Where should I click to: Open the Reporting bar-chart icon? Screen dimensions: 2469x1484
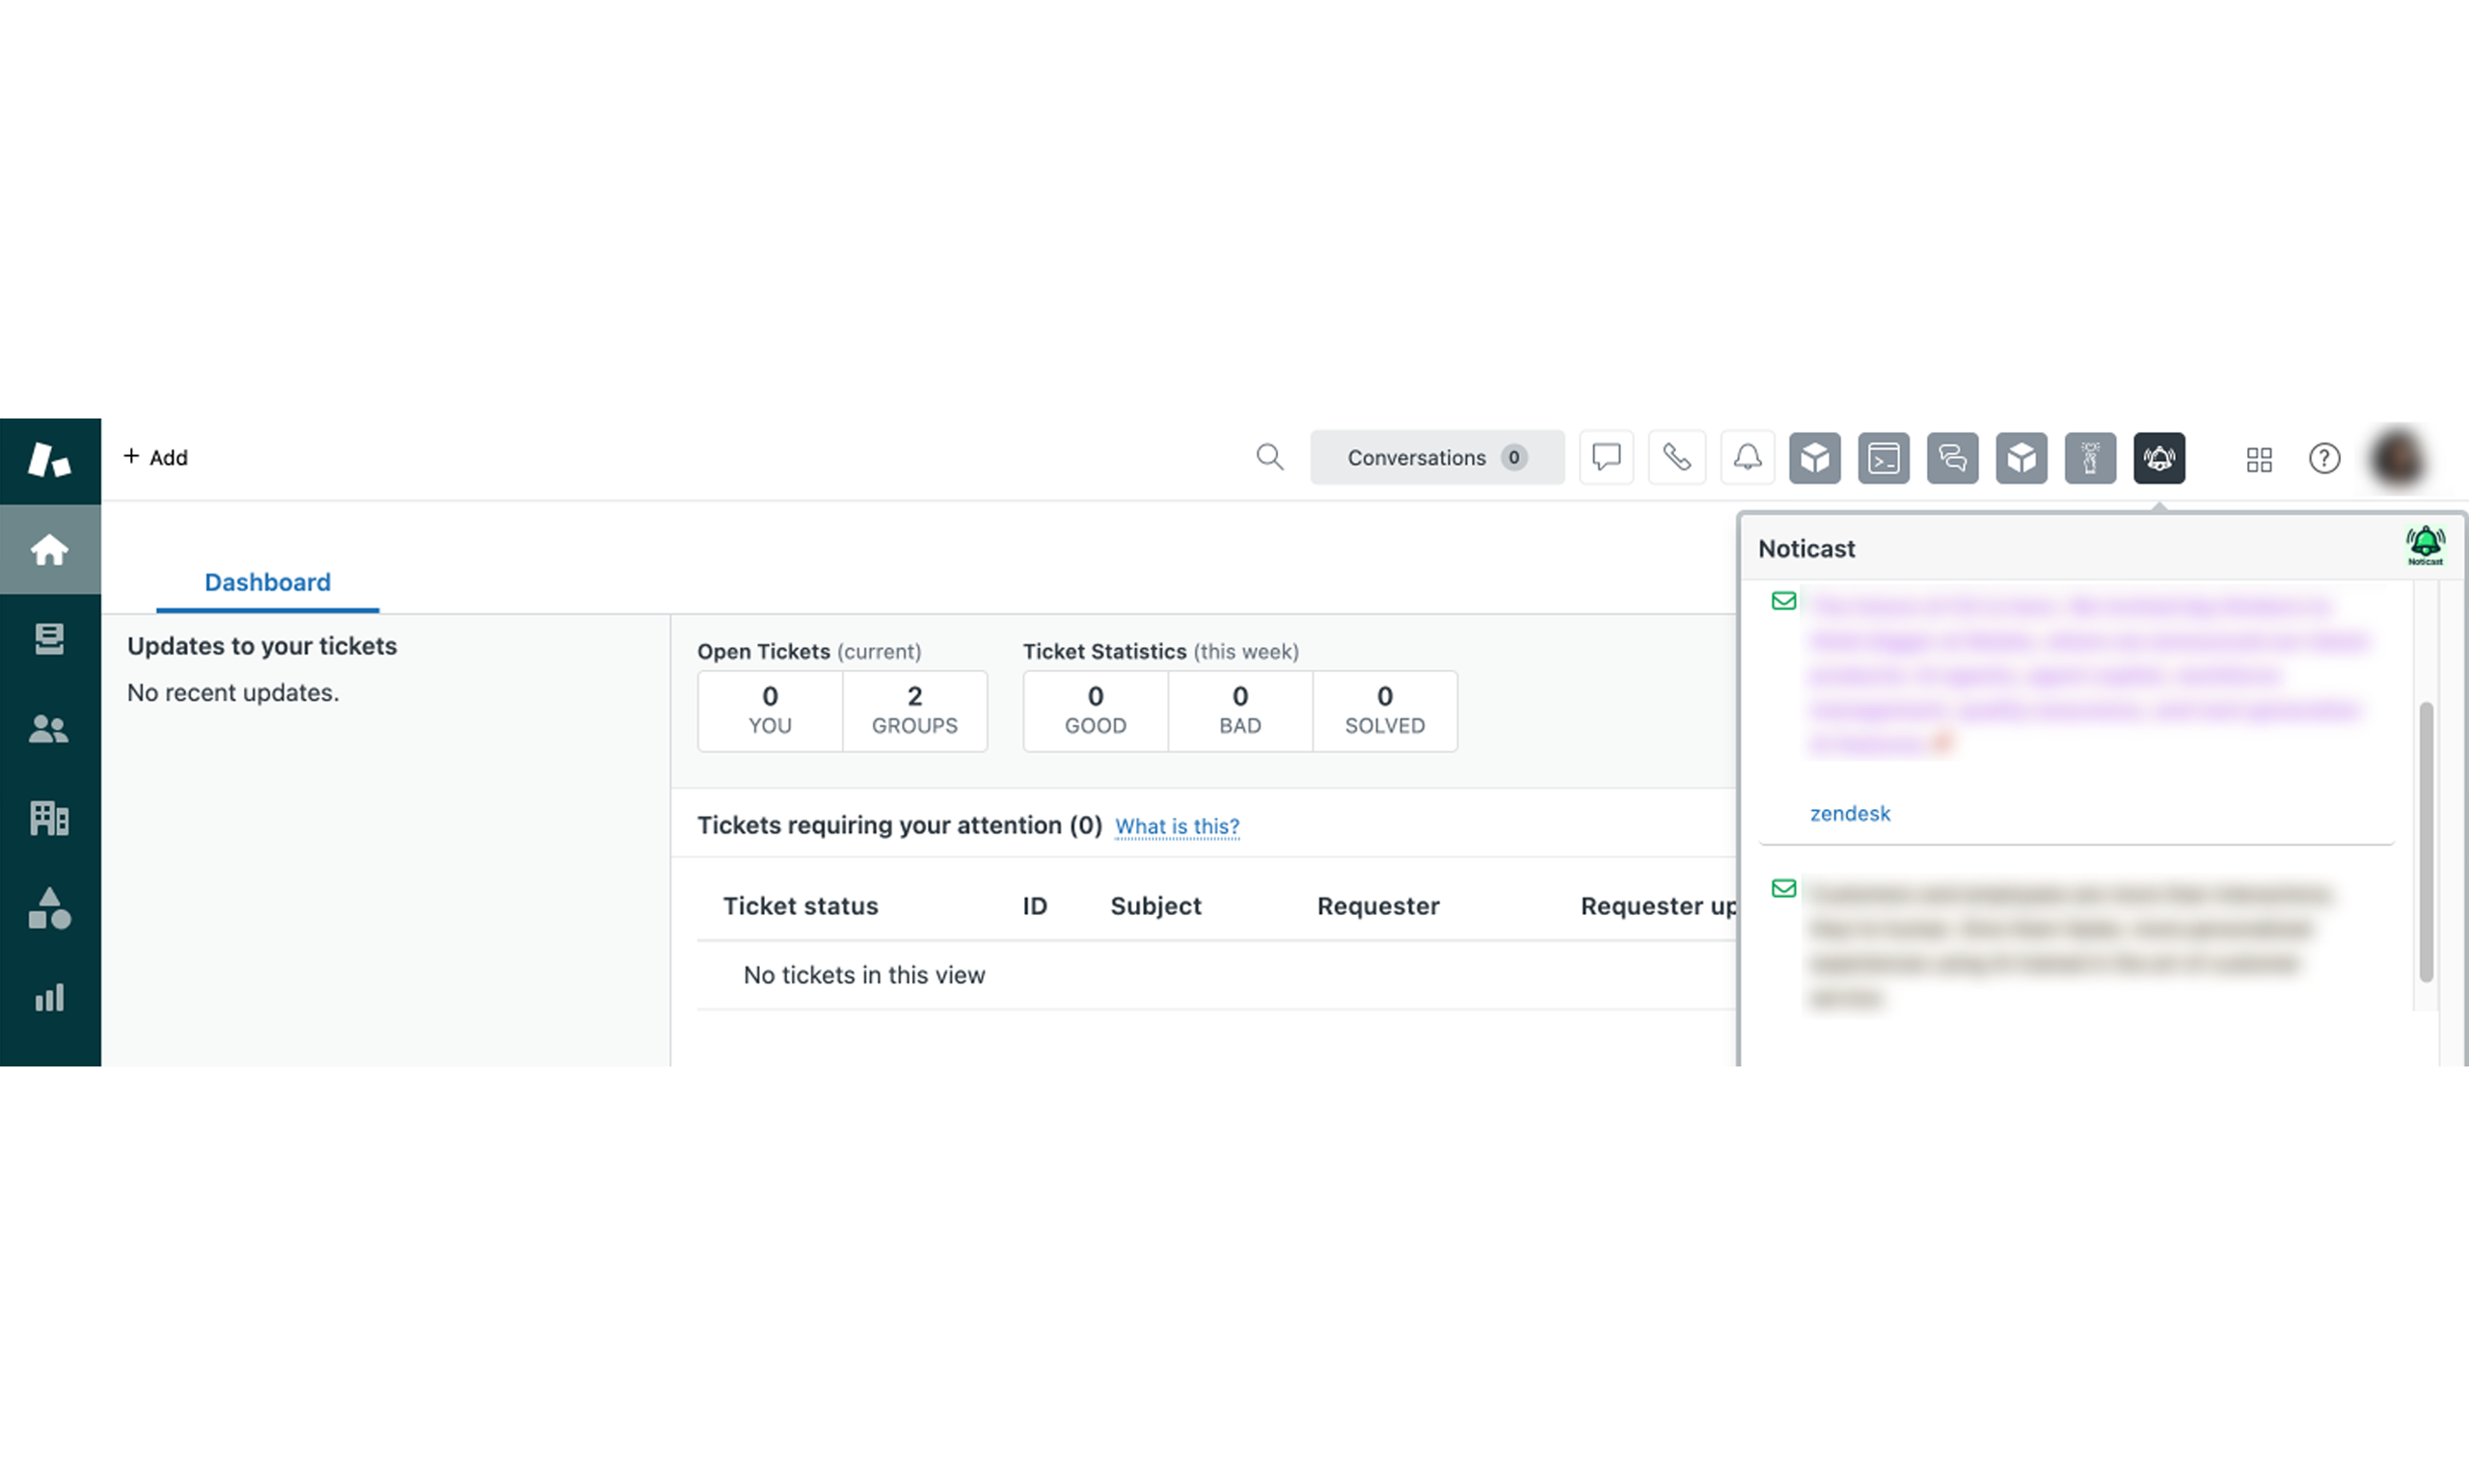tap(49, 996)
